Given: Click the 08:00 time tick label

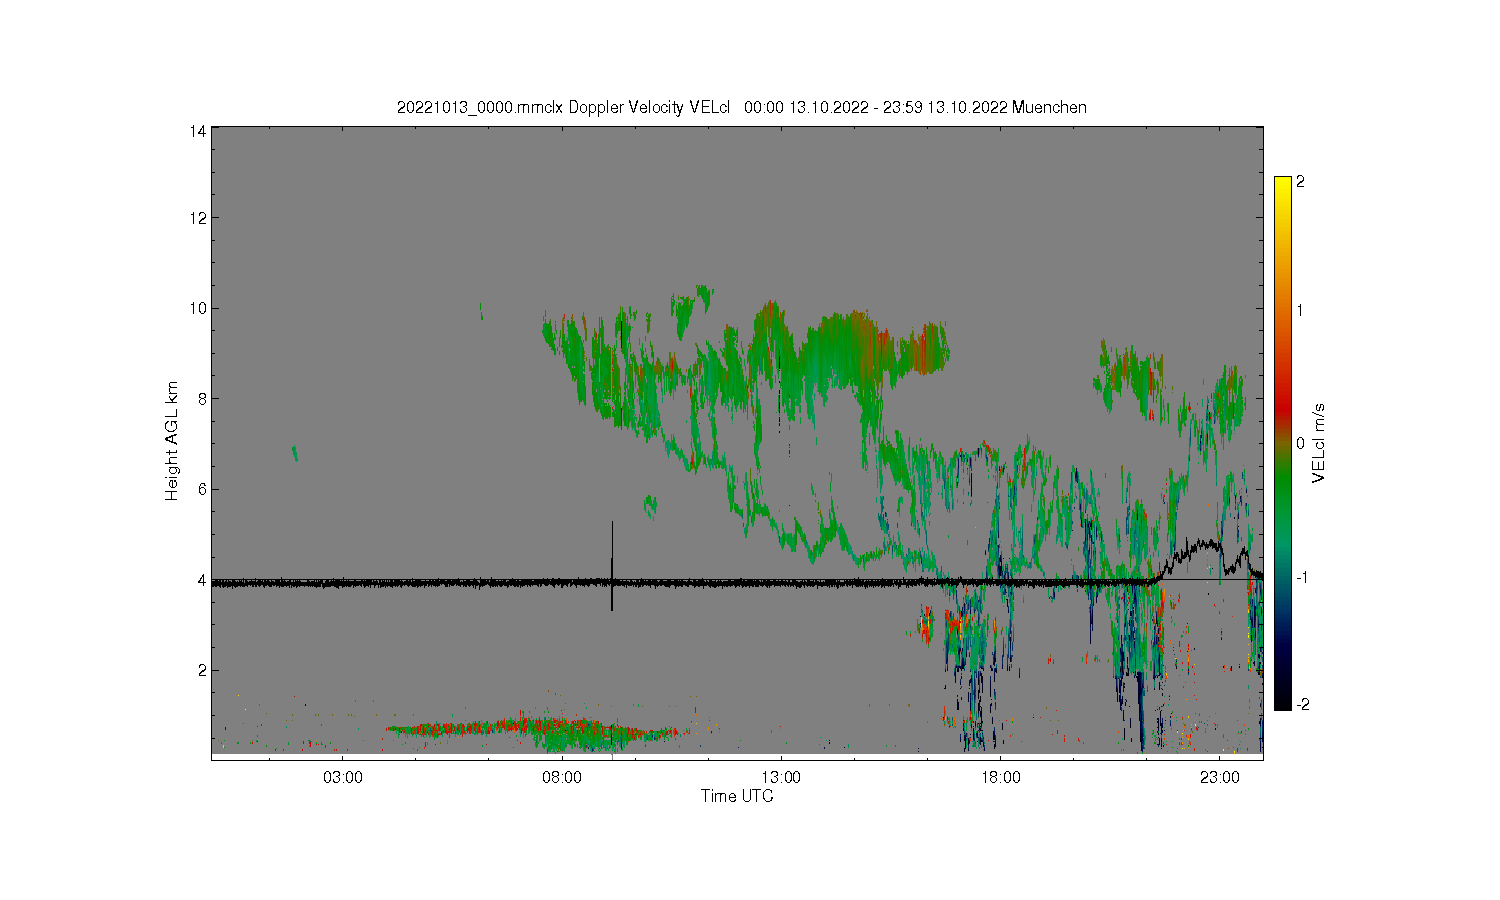Looking at the screenshot, I should (562, 777).
